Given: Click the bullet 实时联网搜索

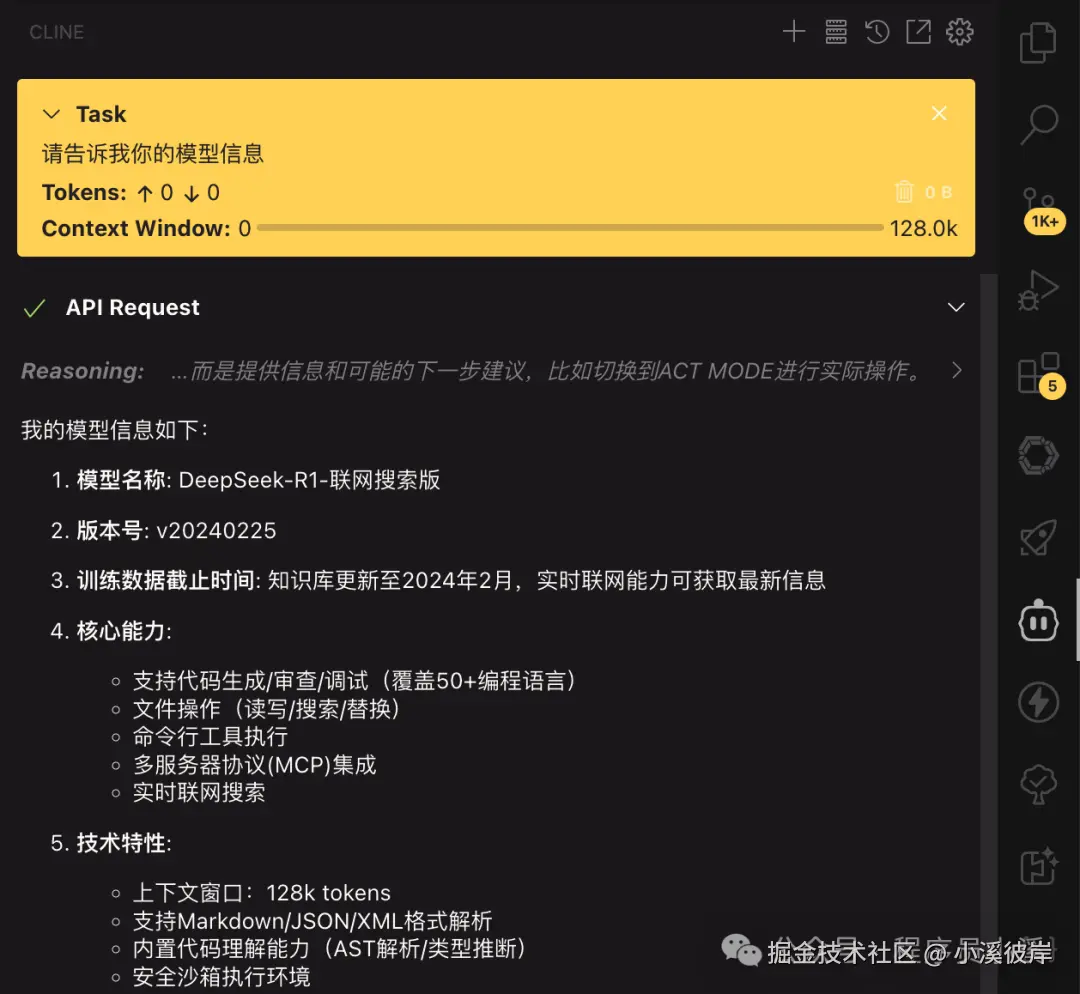Looking at the screenshot, I should coord(198,792).
